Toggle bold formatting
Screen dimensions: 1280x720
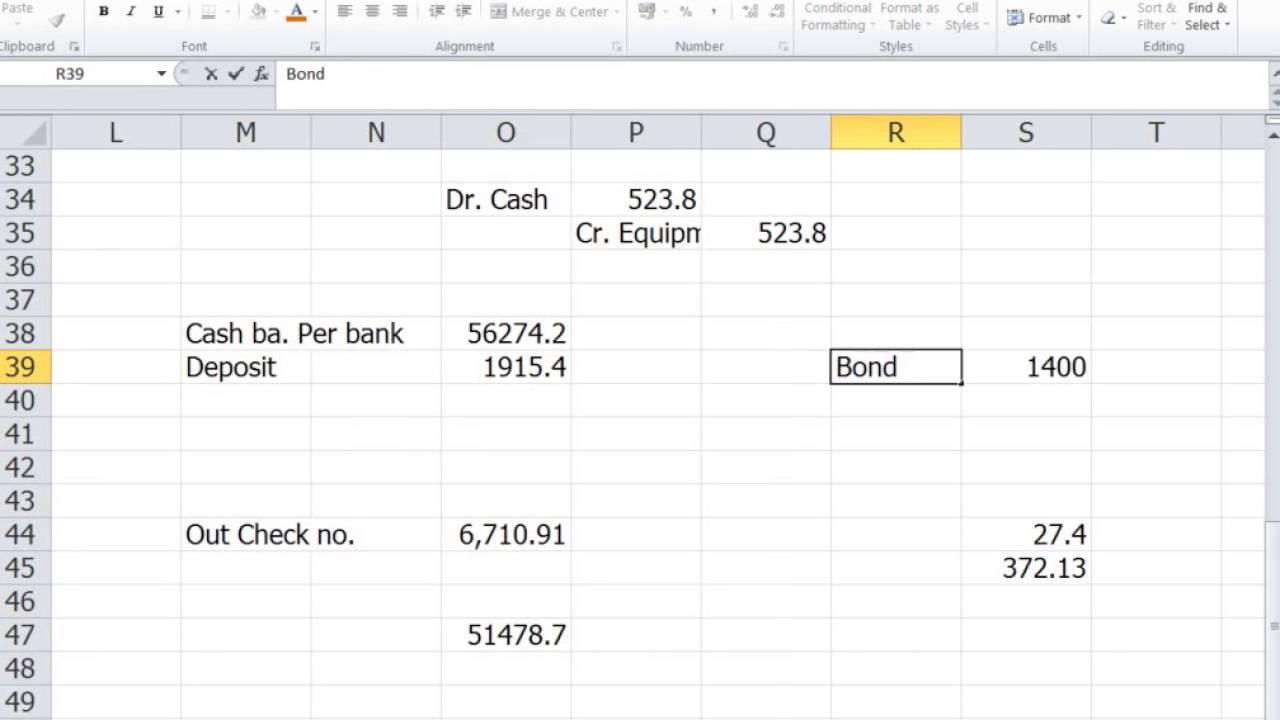(x=103, y=12)
